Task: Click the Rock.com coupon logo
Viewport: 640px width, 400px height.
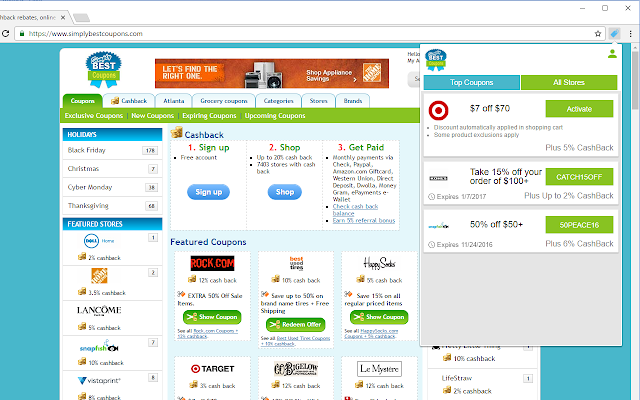Action: pos(212,263)
